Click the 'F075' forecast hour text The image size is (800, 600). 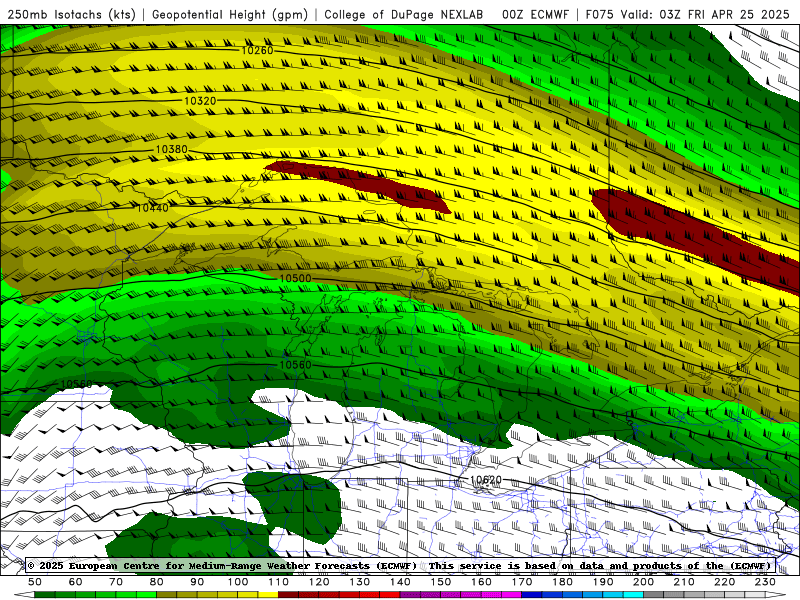[x=600, y=15]
